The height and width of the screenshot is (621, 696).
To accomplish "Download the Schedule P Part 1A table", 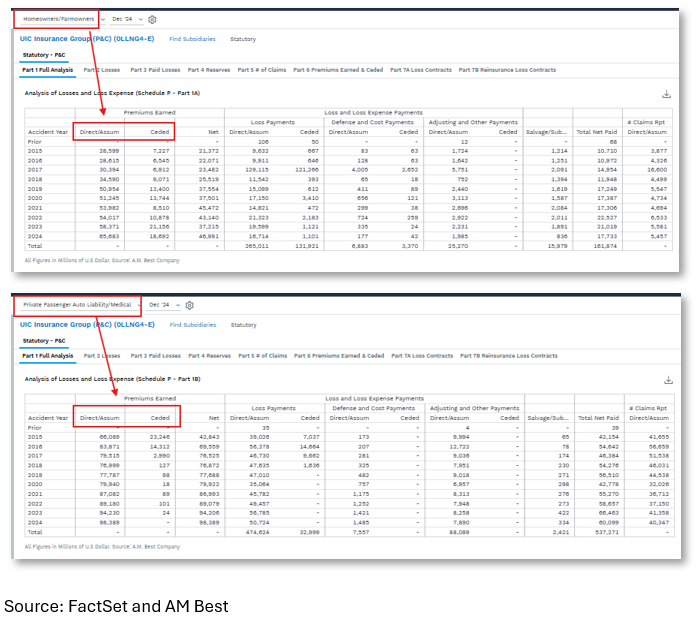I will (666, 94).
